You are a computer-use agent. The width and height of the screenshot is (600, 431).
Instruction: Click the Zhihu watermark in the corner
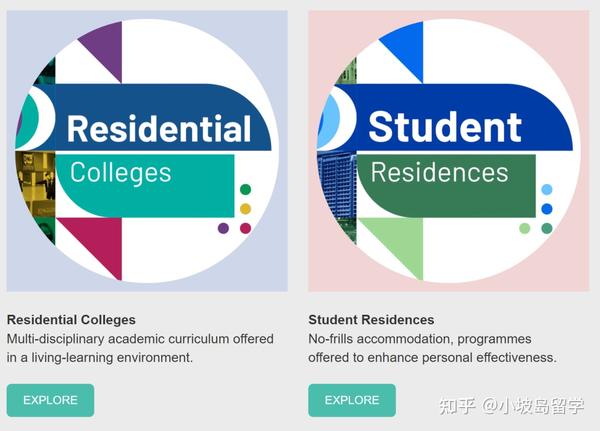pos(520,406)
